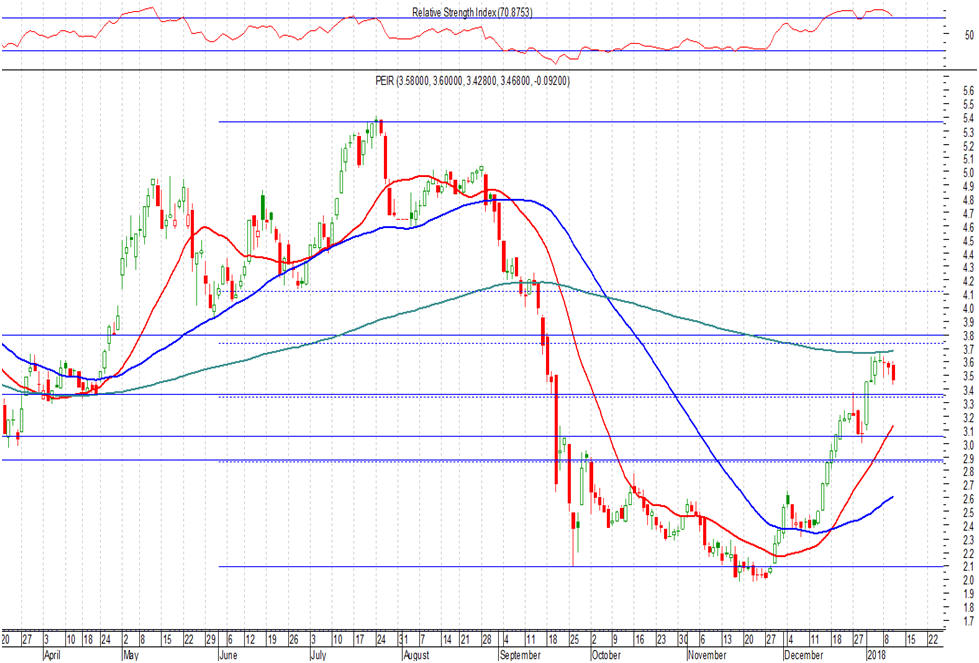The width and height of the screenshot is (979, 663).
Task: Click the final date tick 22 after 2018
Action: coord(933,639)
